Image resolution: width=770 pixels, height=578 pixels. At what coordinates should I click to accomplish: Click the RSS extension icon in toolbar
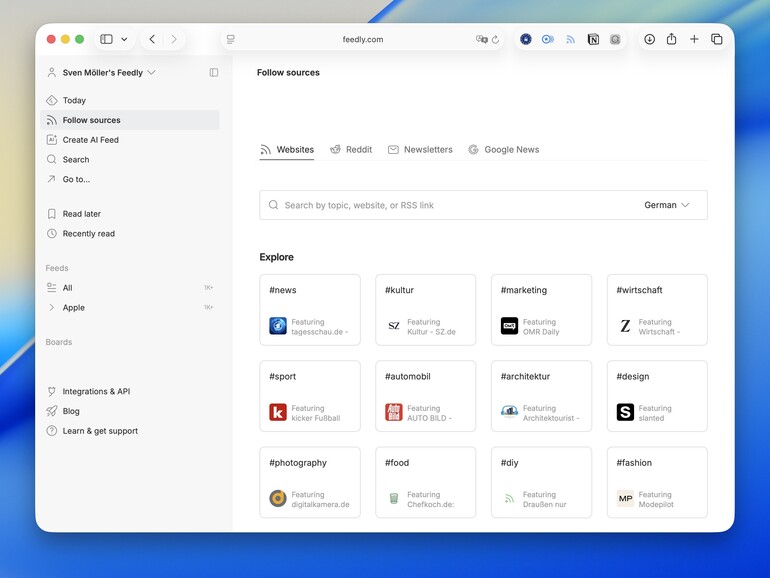(570, 39)
